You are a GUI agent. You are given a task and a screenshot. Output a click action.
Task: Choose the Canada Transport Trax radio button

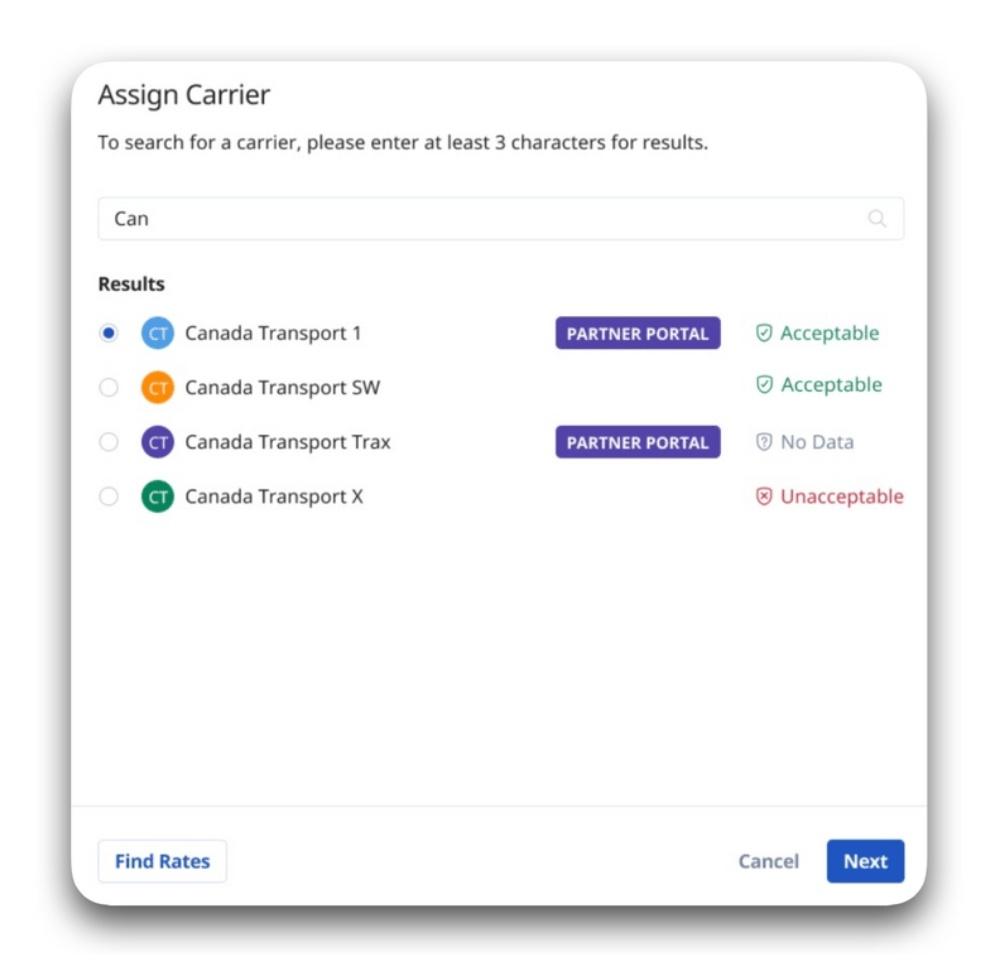(109, 442)
